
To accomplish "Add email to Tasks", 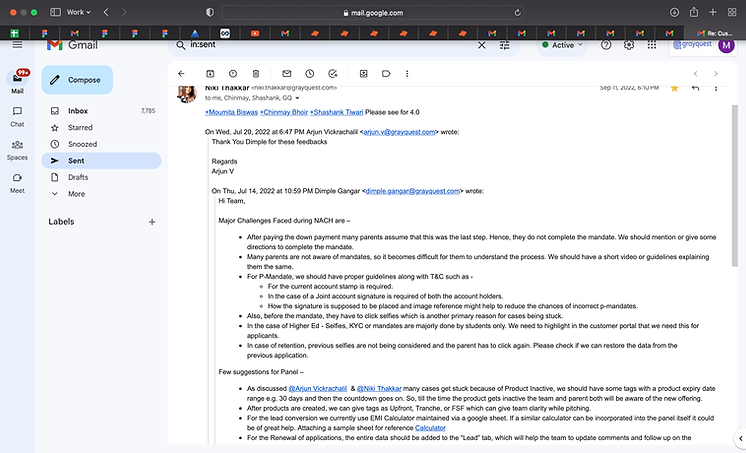I will 333,74.
